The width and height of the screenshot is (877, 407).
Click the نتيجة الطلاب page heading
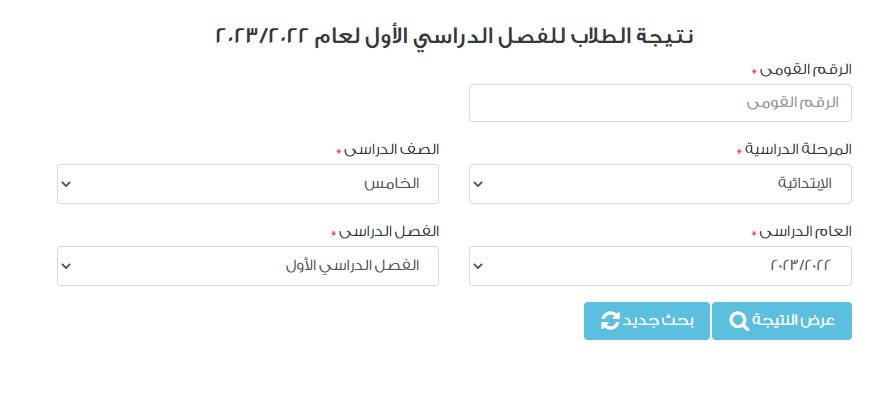[454, 36]
